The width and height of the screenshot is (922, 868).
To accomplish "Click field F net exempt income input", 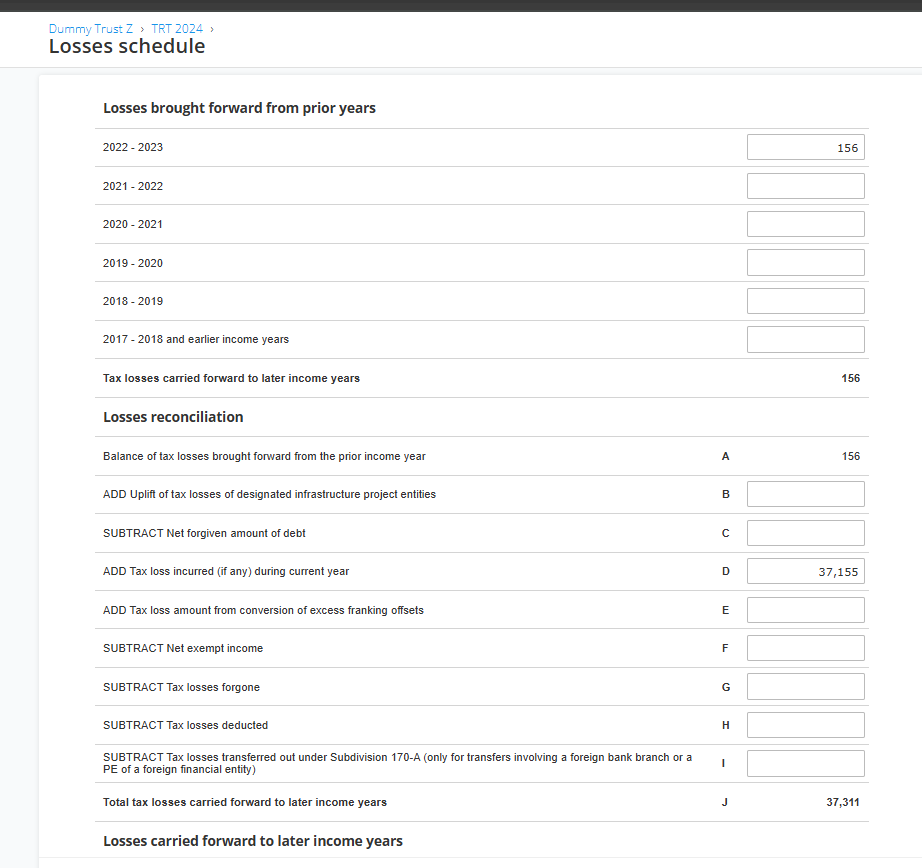I will 806,648.
